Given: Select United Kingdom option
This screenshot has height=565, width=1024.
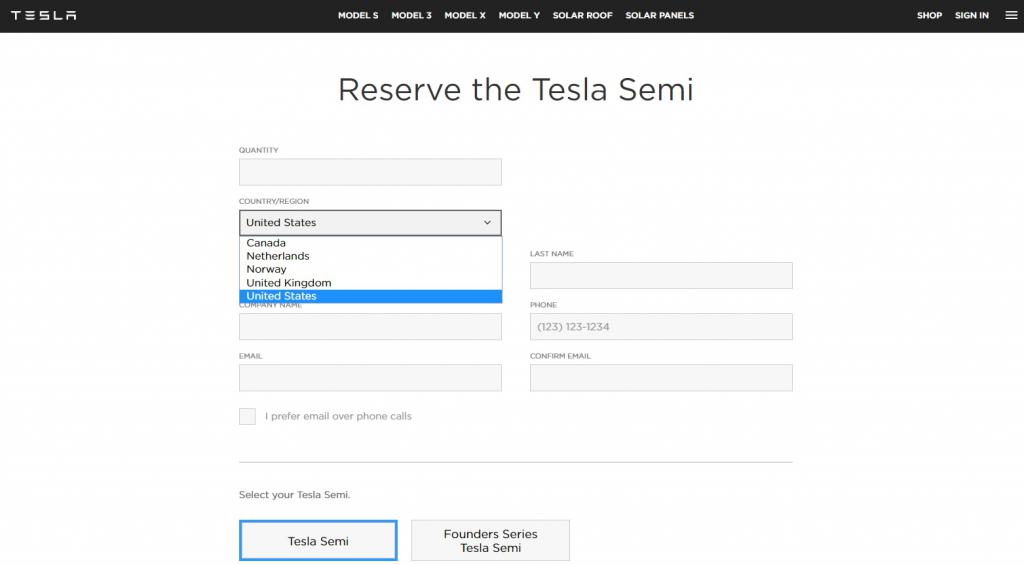Looking at the screenshot, I should pyautogui.click(x=289, y=283).
